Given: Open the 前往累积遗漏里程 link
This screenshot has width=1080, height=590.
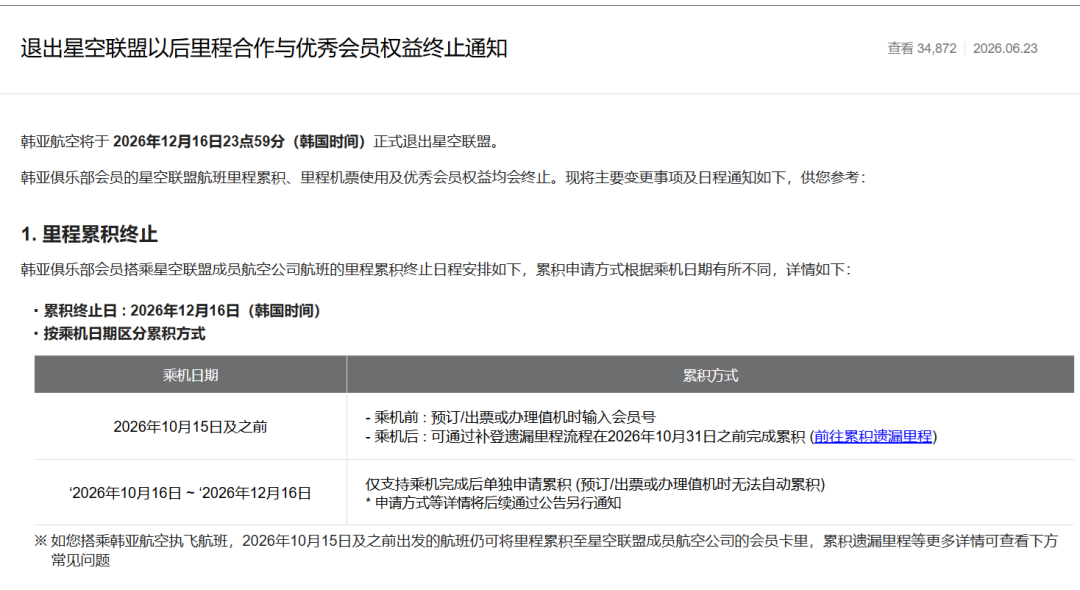Looking at the screenshot, I should [873, 436].
